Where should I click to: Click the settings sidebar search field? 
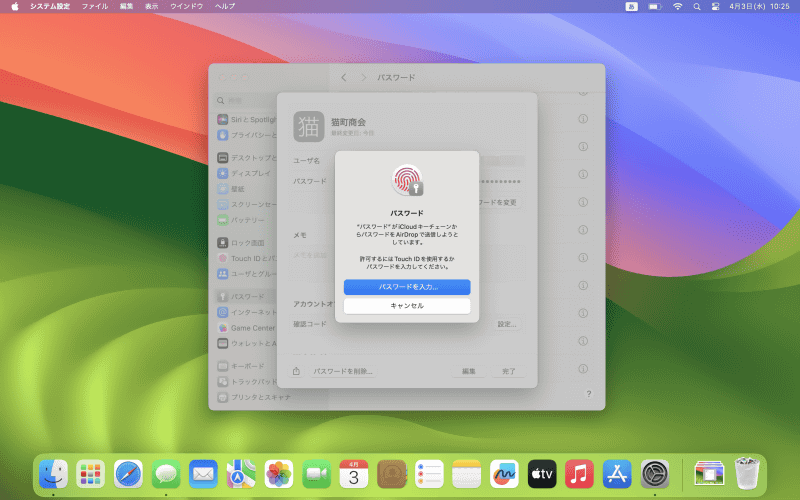tap(247, 101)
